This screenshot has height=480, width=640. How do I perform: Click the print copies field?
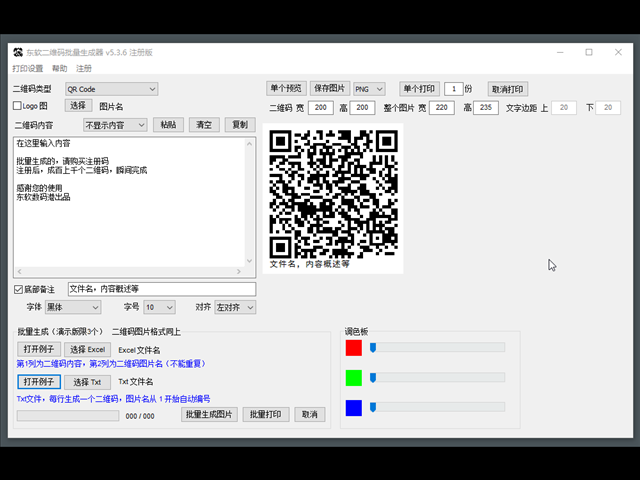[453, 89]
